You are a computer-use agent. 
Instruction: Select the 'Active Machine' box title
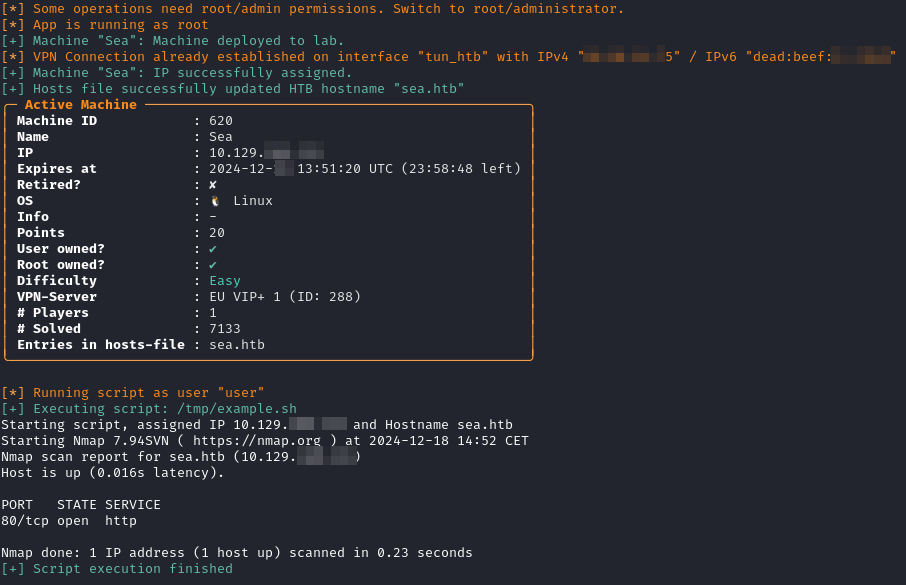pos(81,105)
